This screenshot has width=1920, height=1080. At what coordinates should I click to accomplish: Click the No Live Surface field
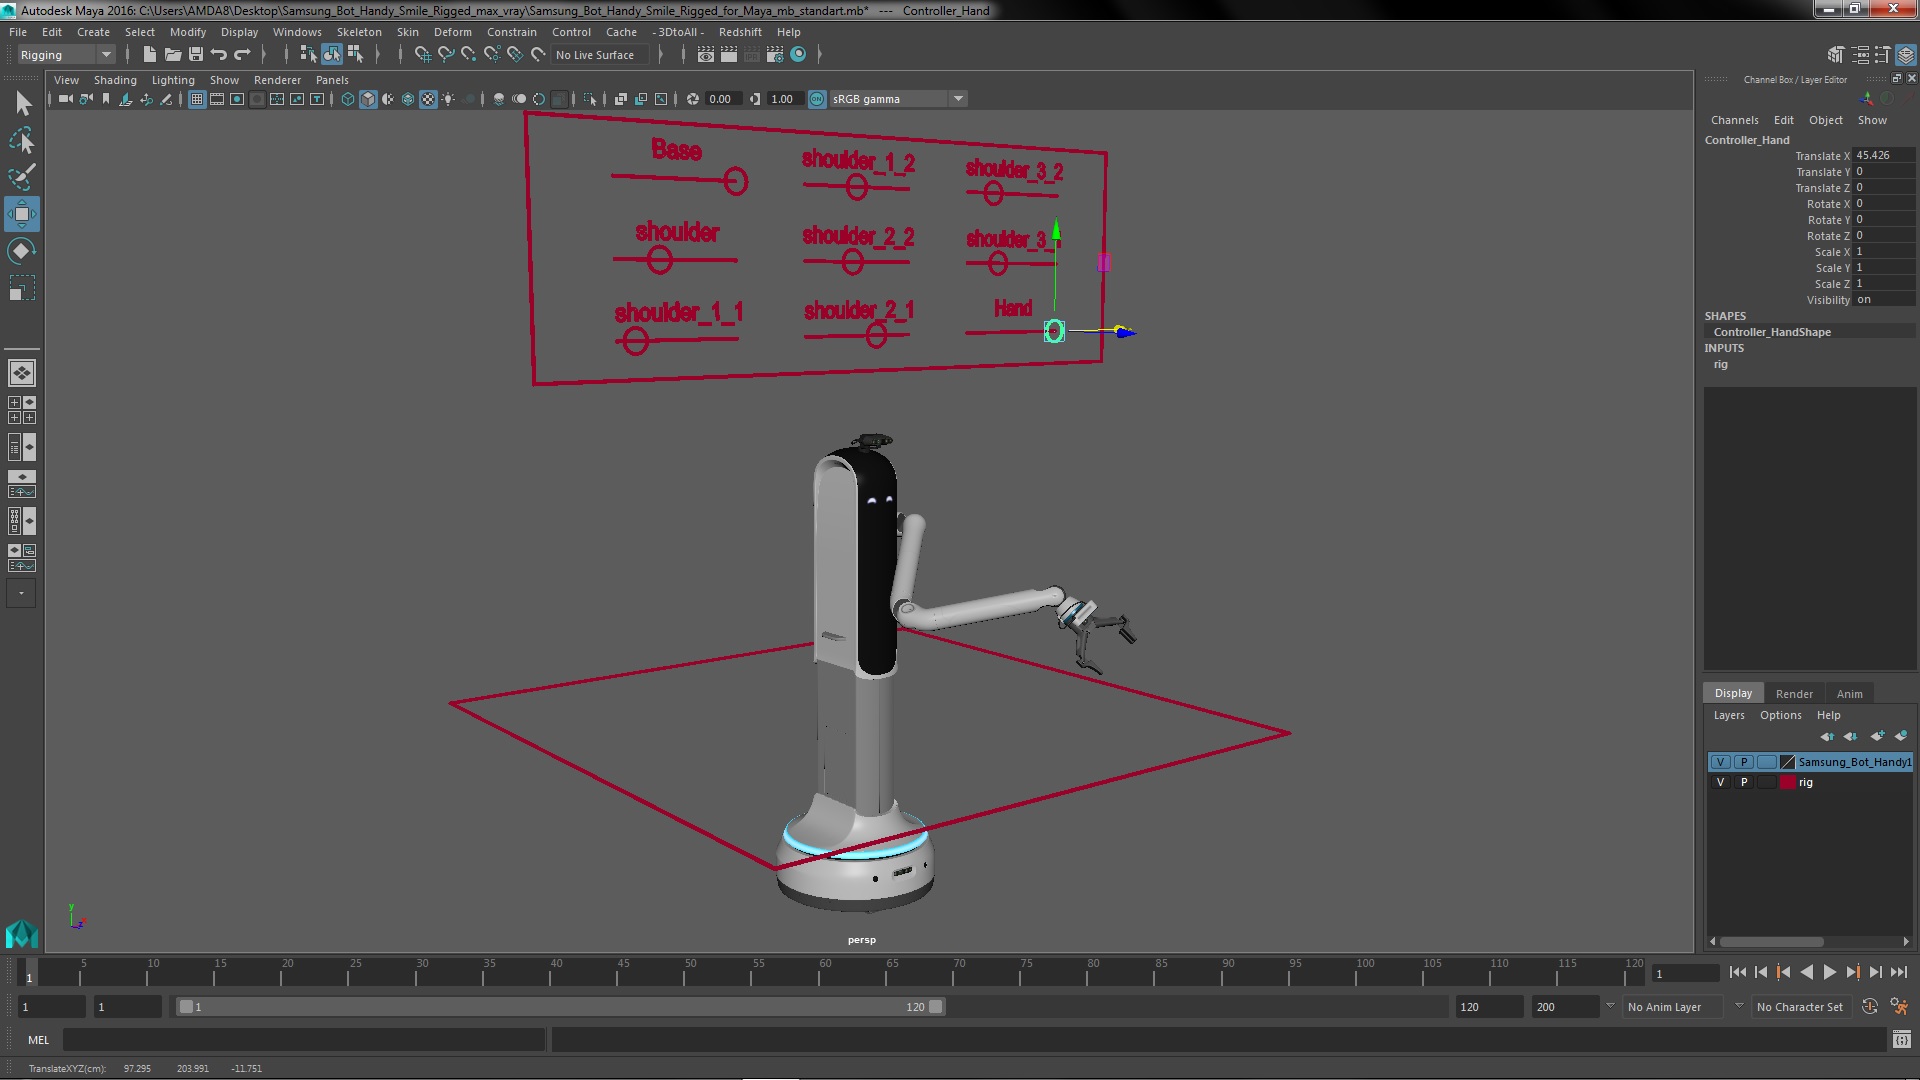point(600,55)
